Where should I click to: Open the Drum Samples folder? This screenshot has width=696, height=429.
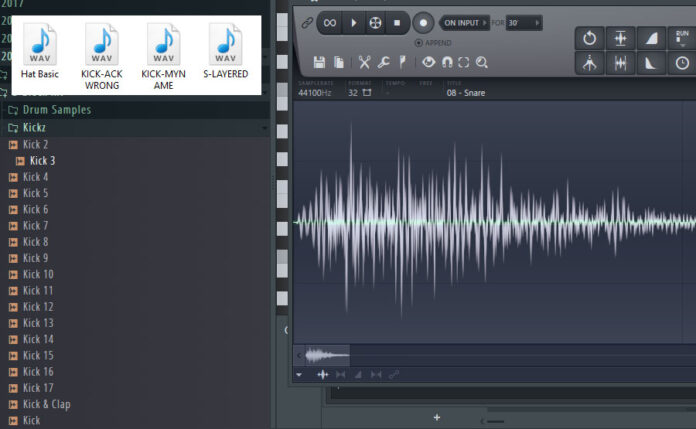click(56, 110)
